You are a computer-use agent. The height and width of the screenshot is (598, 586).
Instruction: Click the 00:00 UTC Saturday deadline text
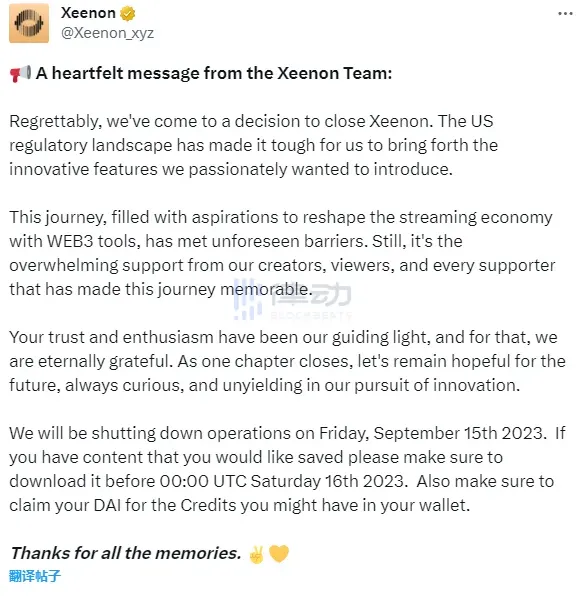coord(240,481)
